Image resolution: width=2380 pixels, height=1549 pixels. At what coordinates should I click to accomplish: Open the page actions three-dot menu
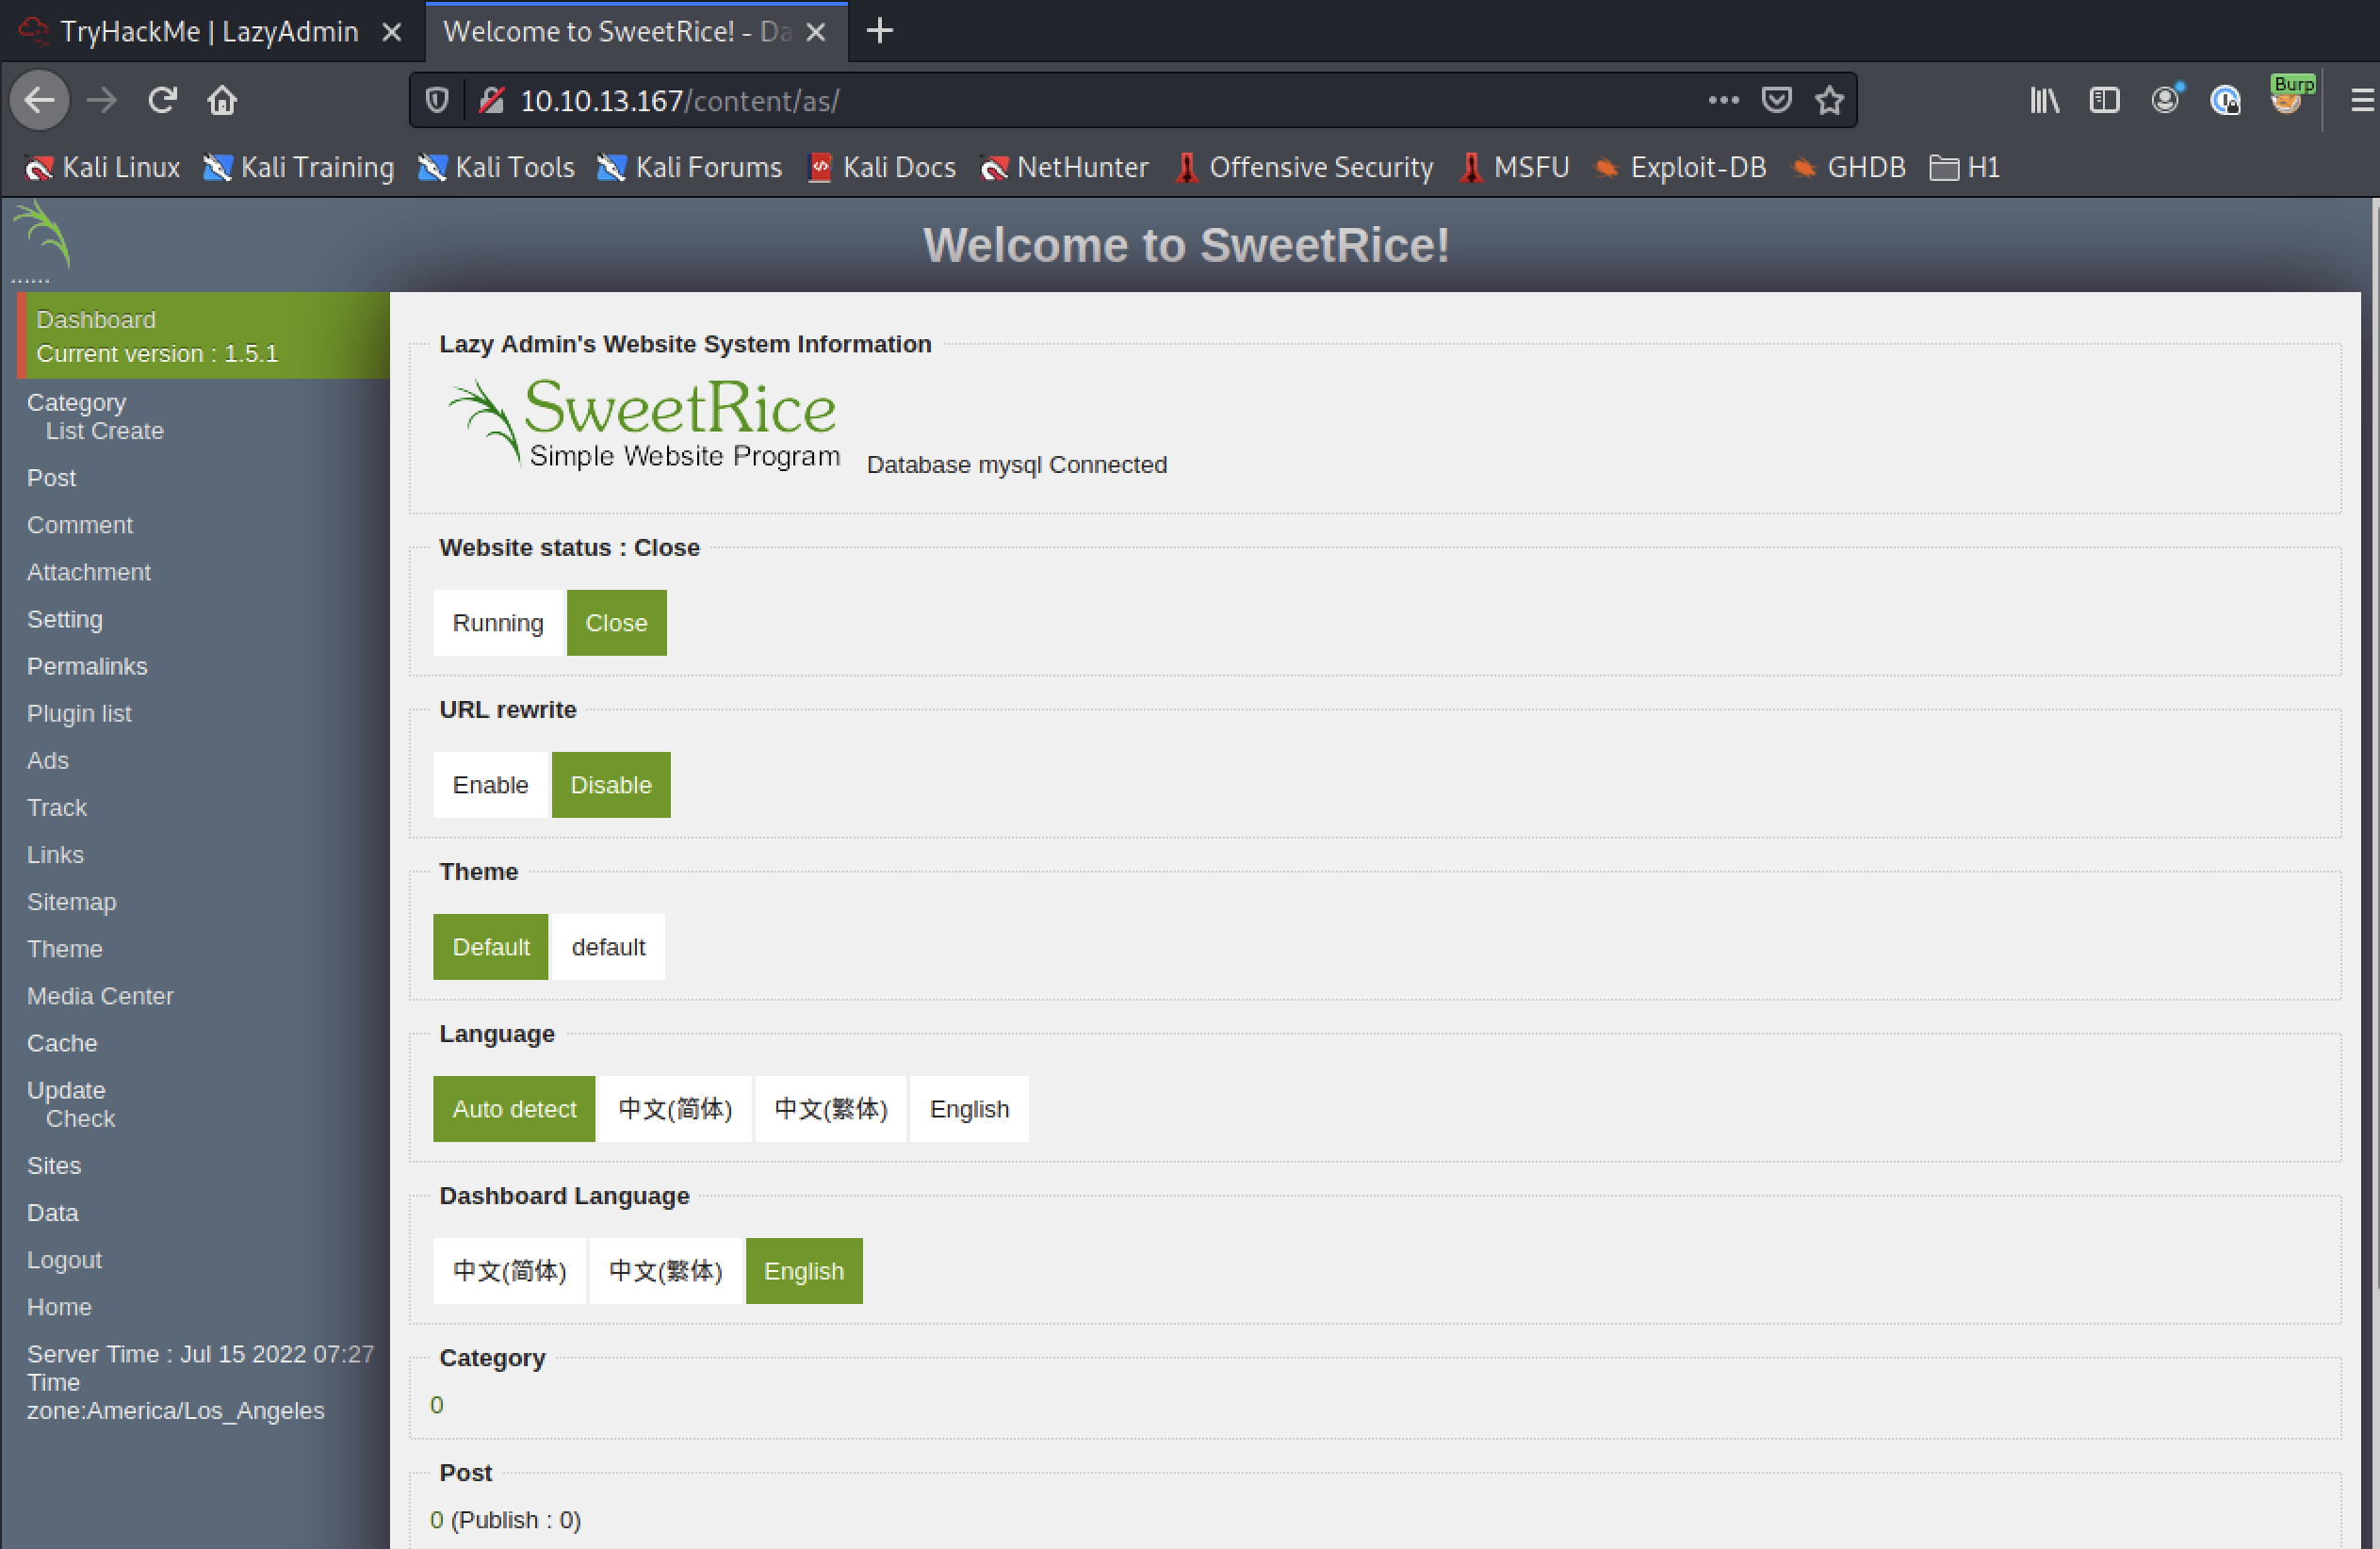(1723, 100)
